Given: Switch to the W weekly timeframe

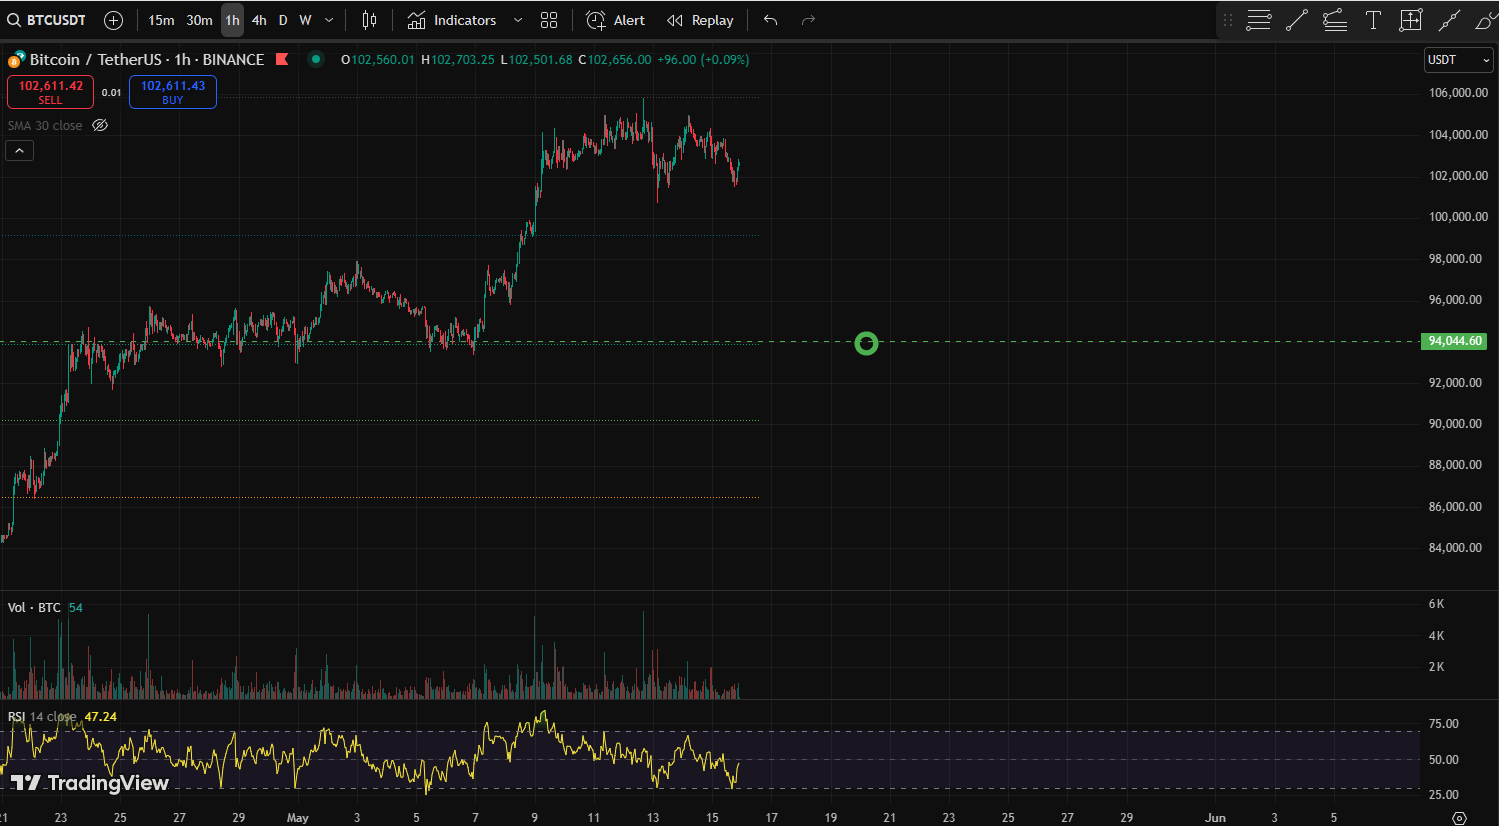Looking at the screenshot, I should [x=305, y=20].
